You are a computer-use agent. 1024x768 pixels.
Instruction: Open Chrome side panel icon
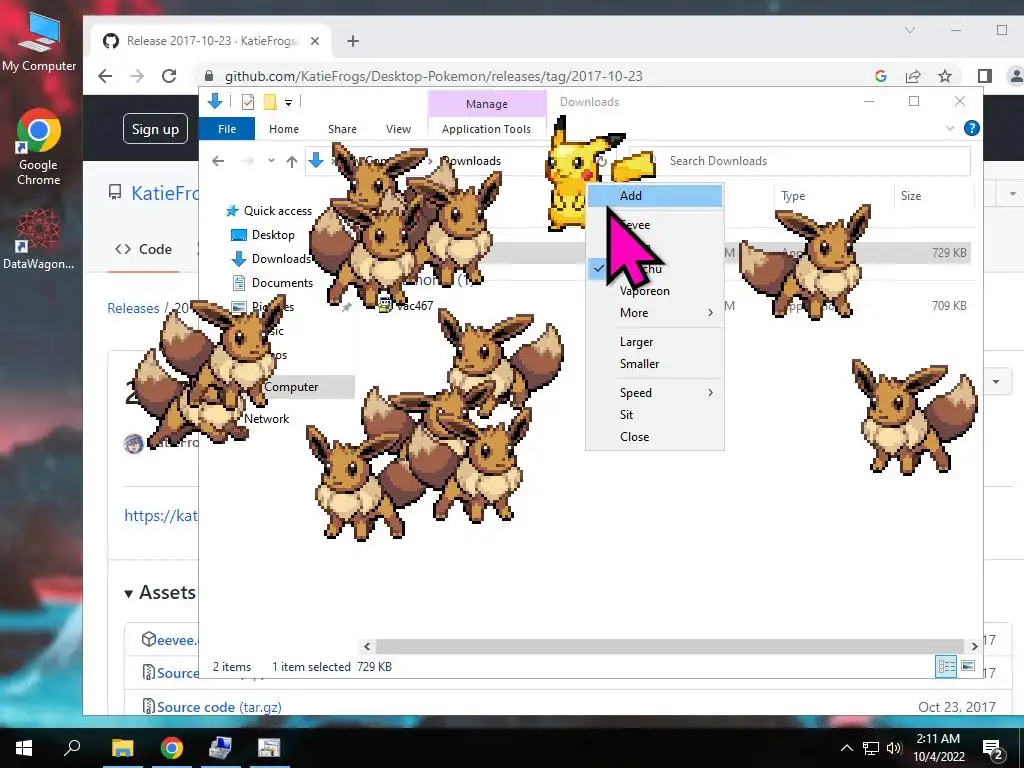click(x=985, y=76)
